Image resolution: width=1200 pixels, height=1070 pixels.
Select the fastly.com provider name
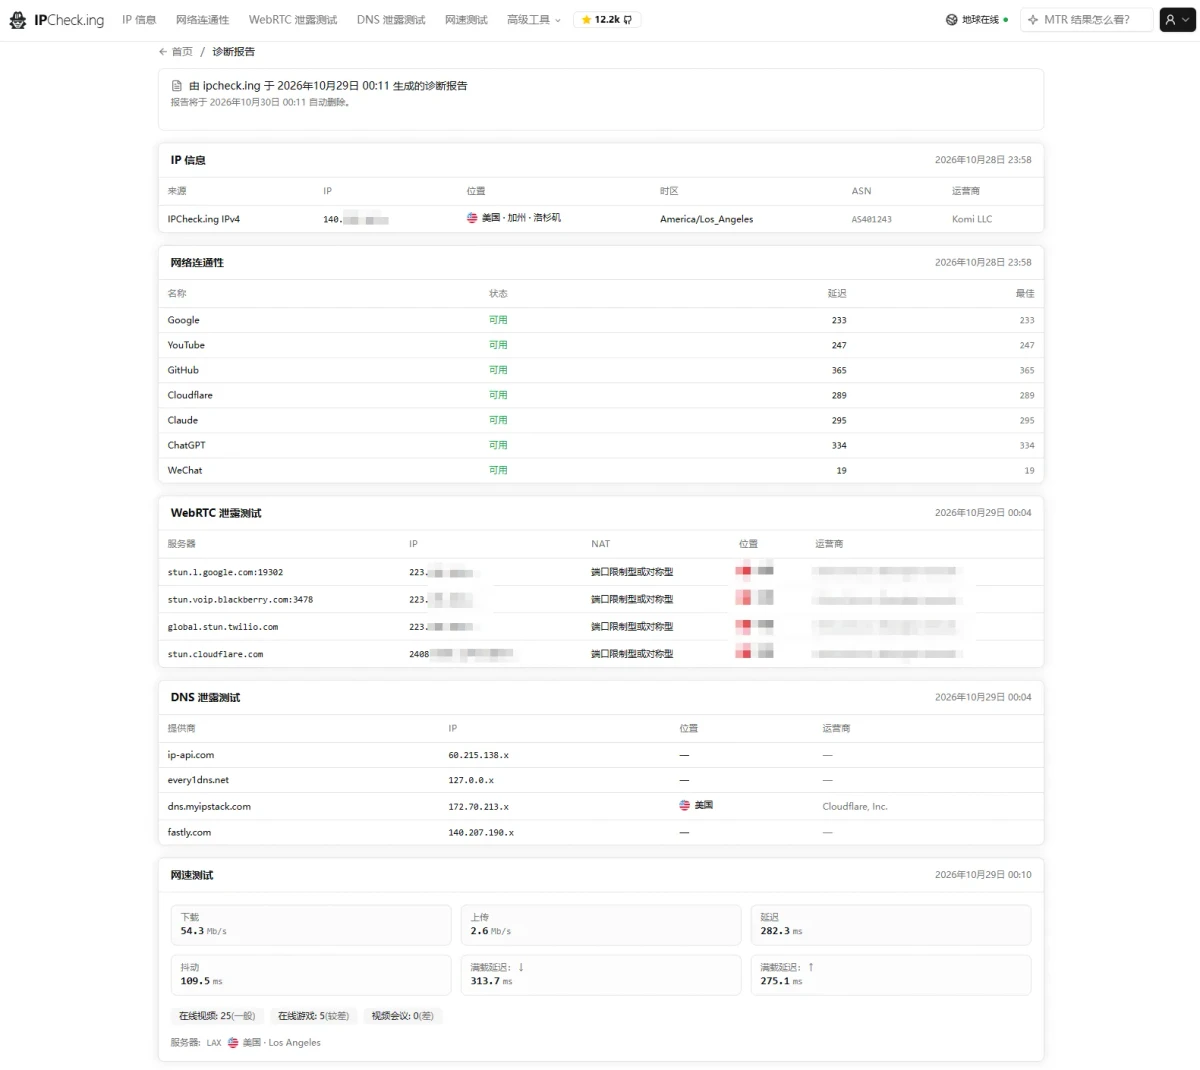coord(189,832)
